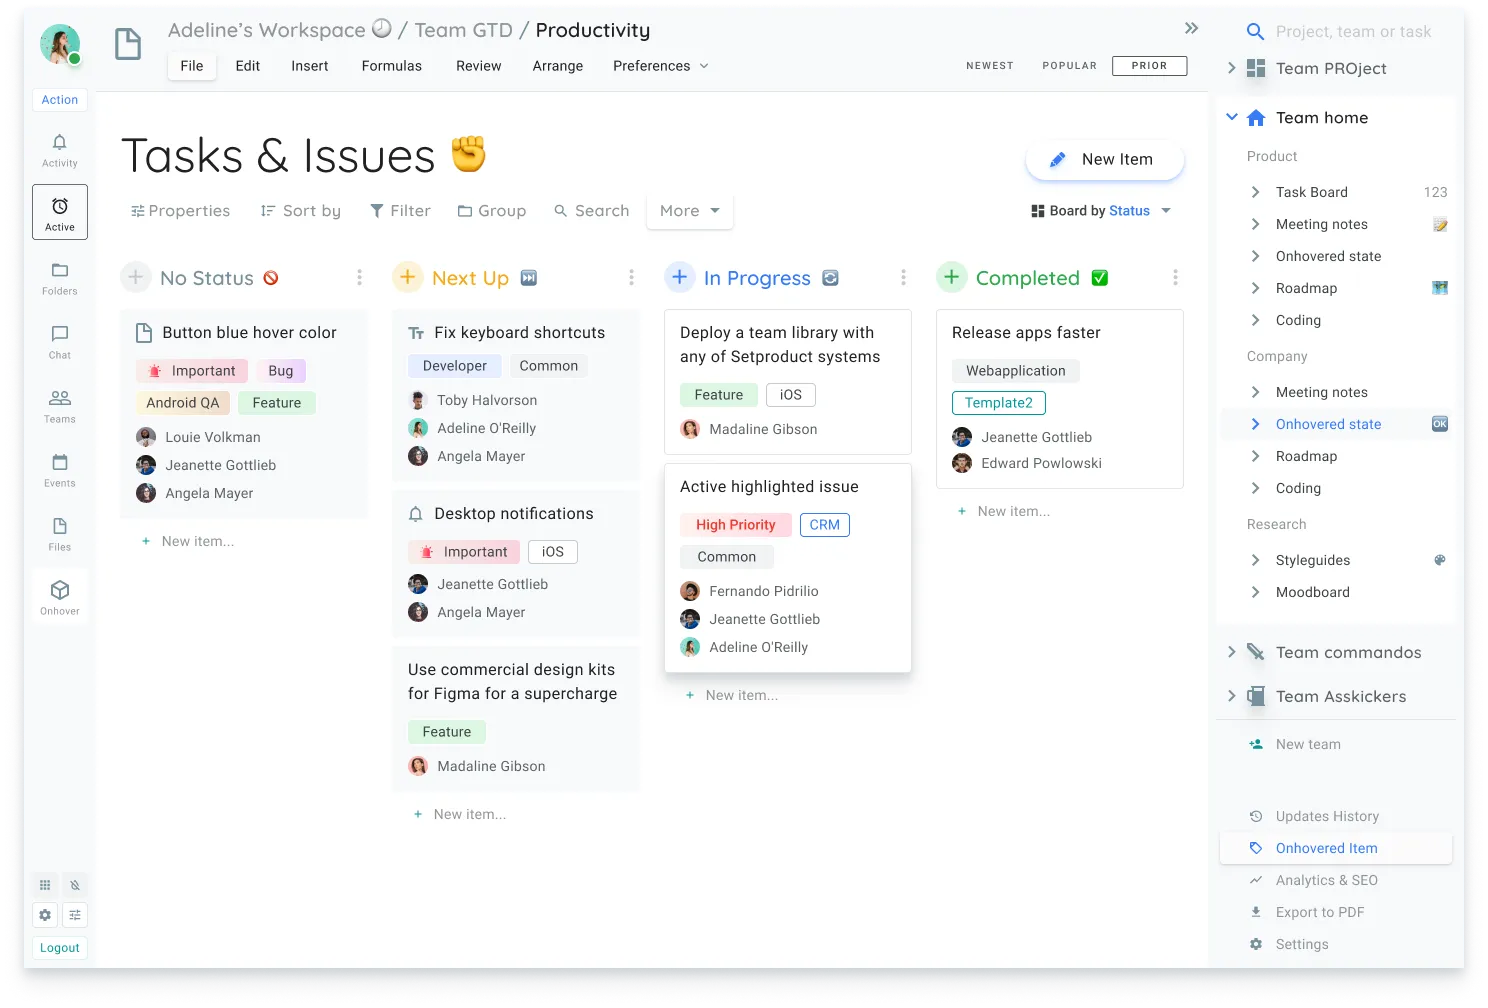1488x1008 pixels.
Task: Click the Logout button
Action: pyautogui.click(x=59, y=947)
